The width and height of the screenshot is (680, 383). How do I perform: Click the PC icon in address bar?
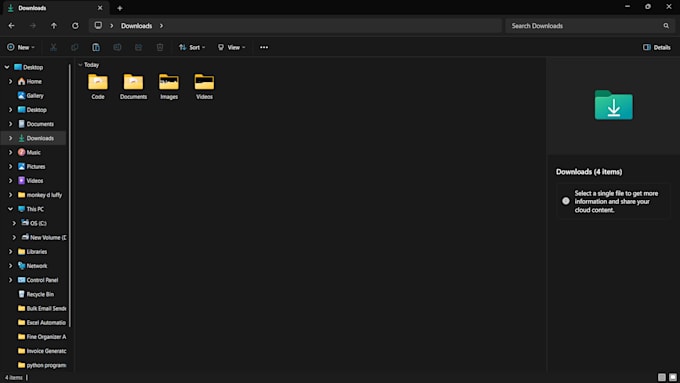[98, 26]
